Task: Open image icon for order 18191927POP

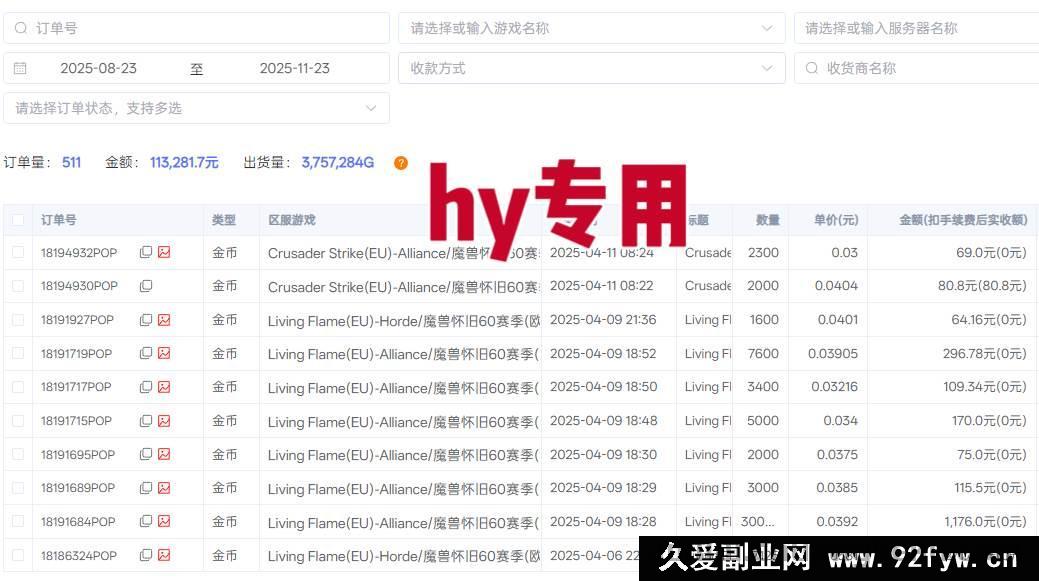Action: [164, 320]
